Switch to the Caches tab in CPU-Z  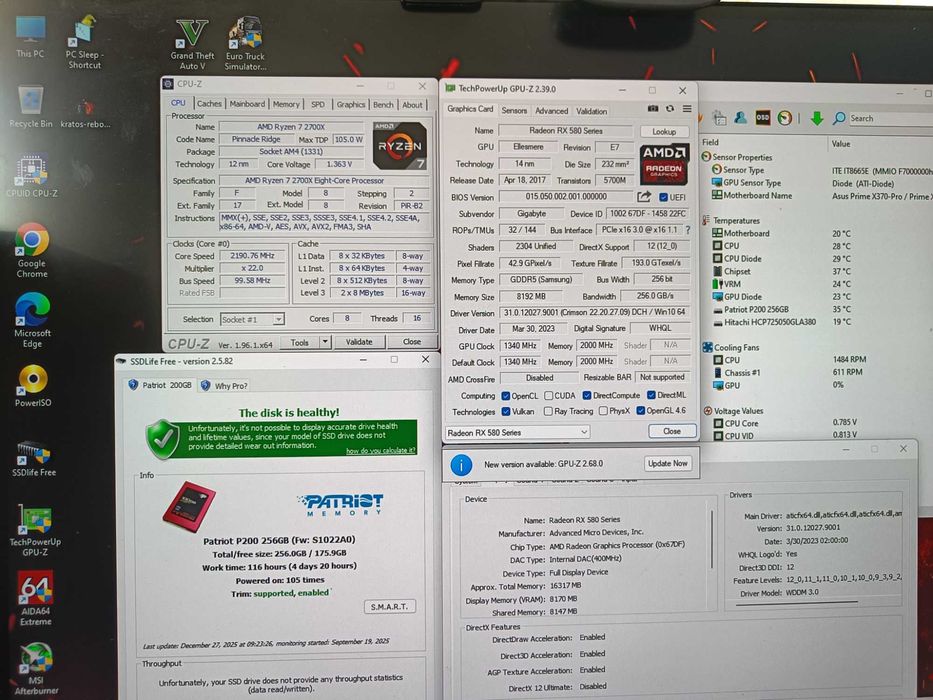pos(209,104)
